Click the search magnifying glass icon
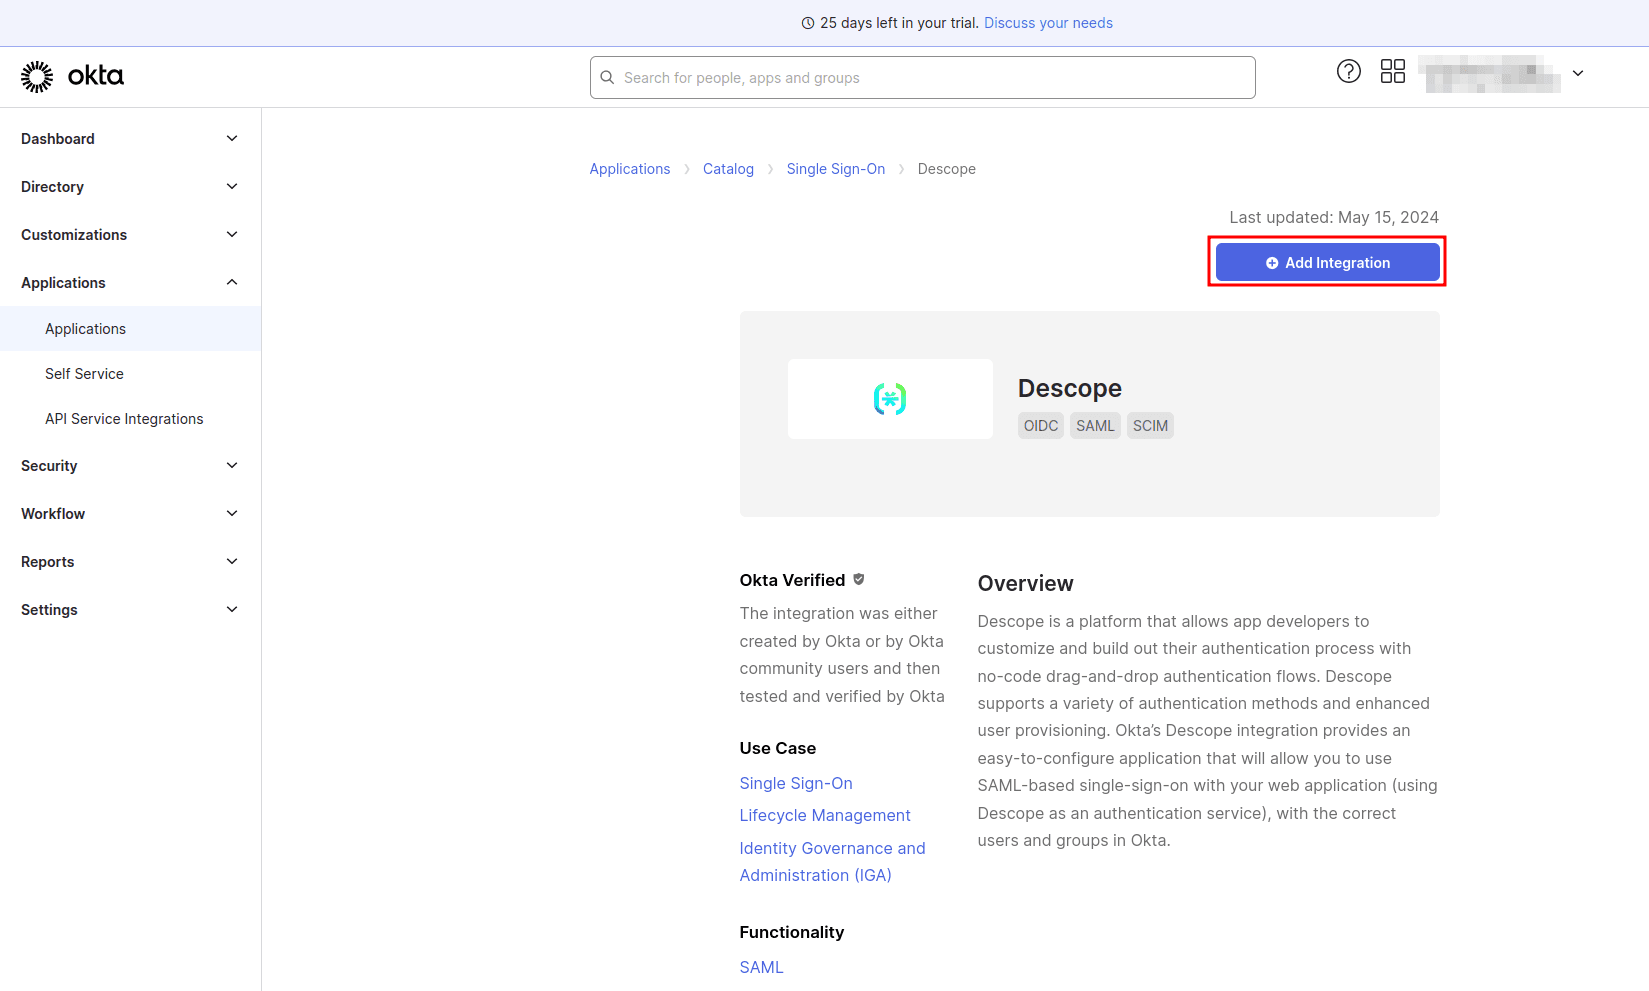Screen dimensions: 1649x991 [607, 77]
